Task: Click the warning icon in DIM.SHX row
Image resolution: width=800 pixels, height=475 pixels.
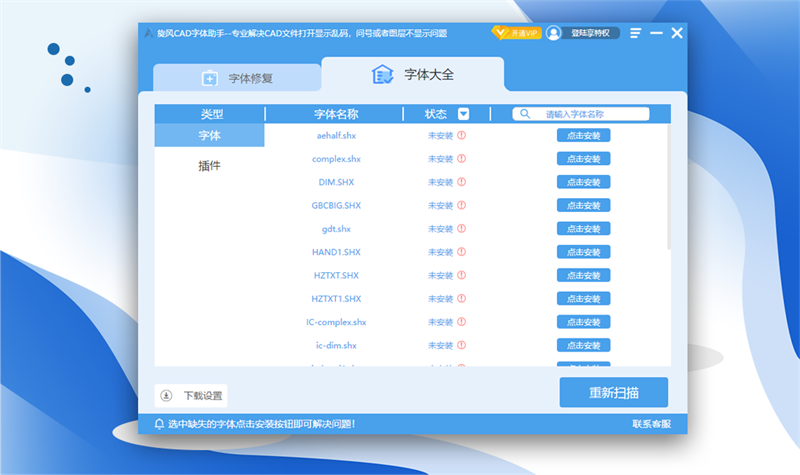Action: [462, 182]
